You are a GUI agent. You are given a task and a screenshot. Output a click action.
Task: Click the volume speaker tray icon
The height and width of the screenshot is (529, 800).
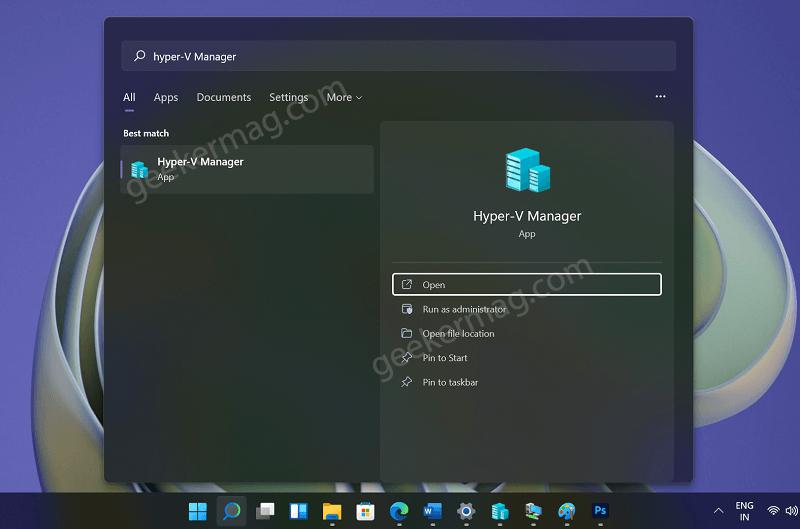(x=791, y=511)
